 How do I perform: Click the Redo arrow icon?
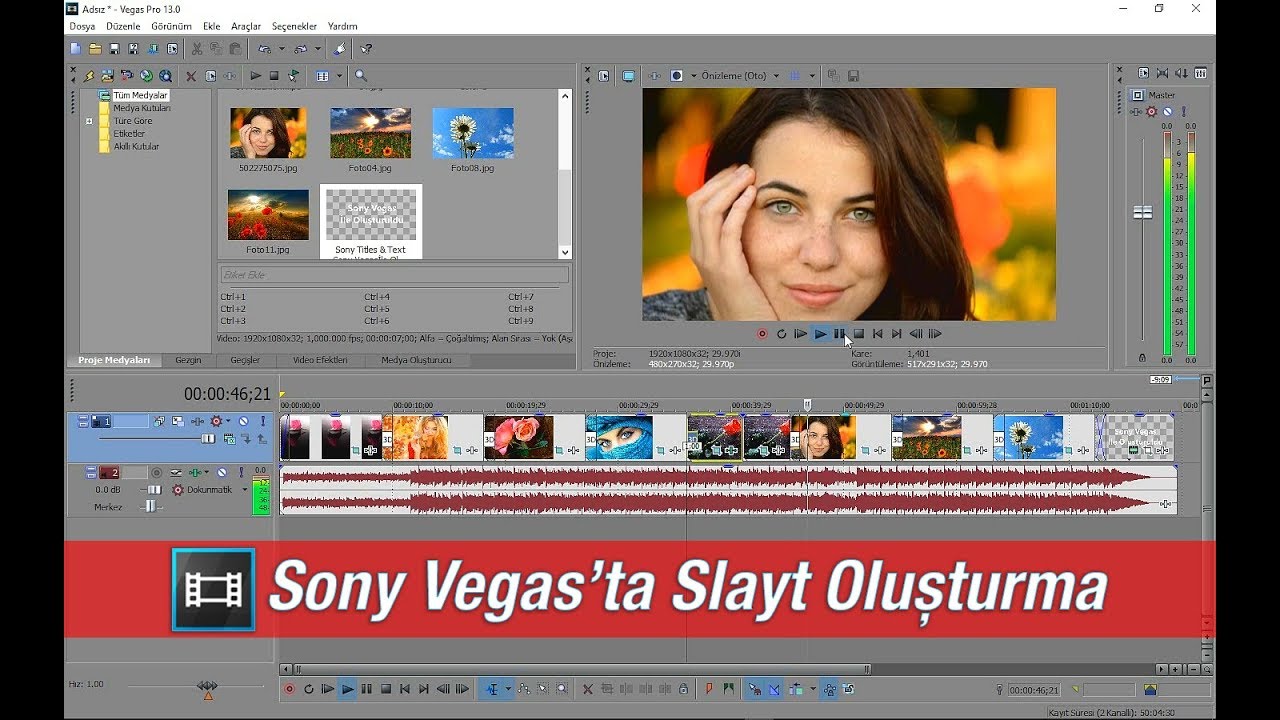(301, 48)
